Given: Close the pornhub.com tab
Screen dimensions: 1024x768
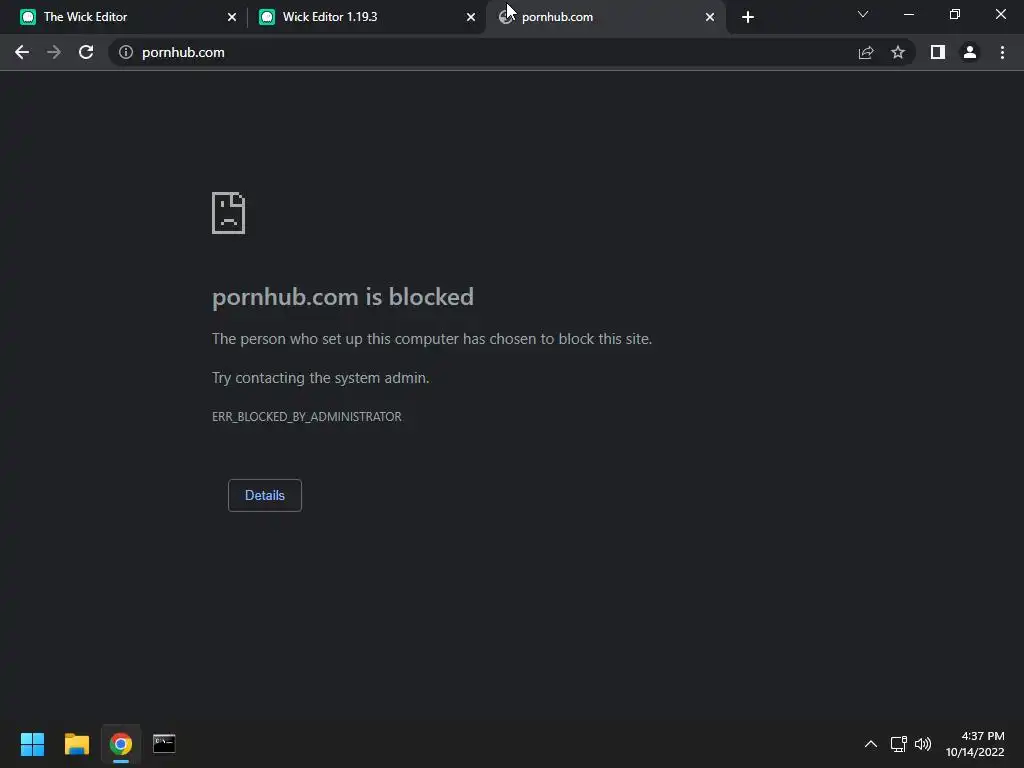Looking at the screenshot, I should coord(710,17).
